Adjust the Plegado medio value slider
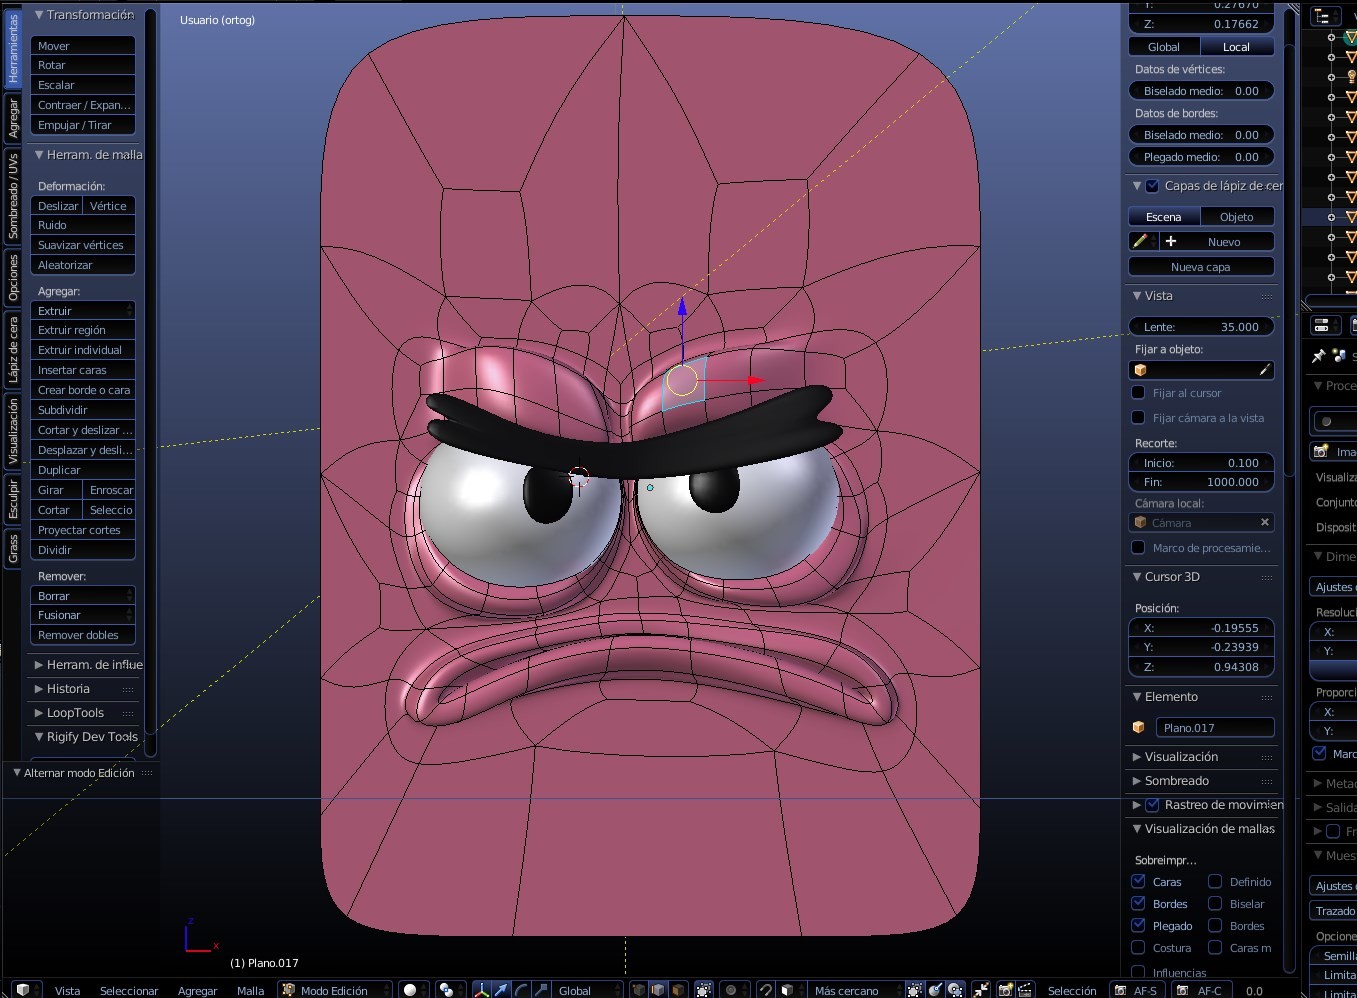Screen dimensions: 1357x998 (1201, 157)
